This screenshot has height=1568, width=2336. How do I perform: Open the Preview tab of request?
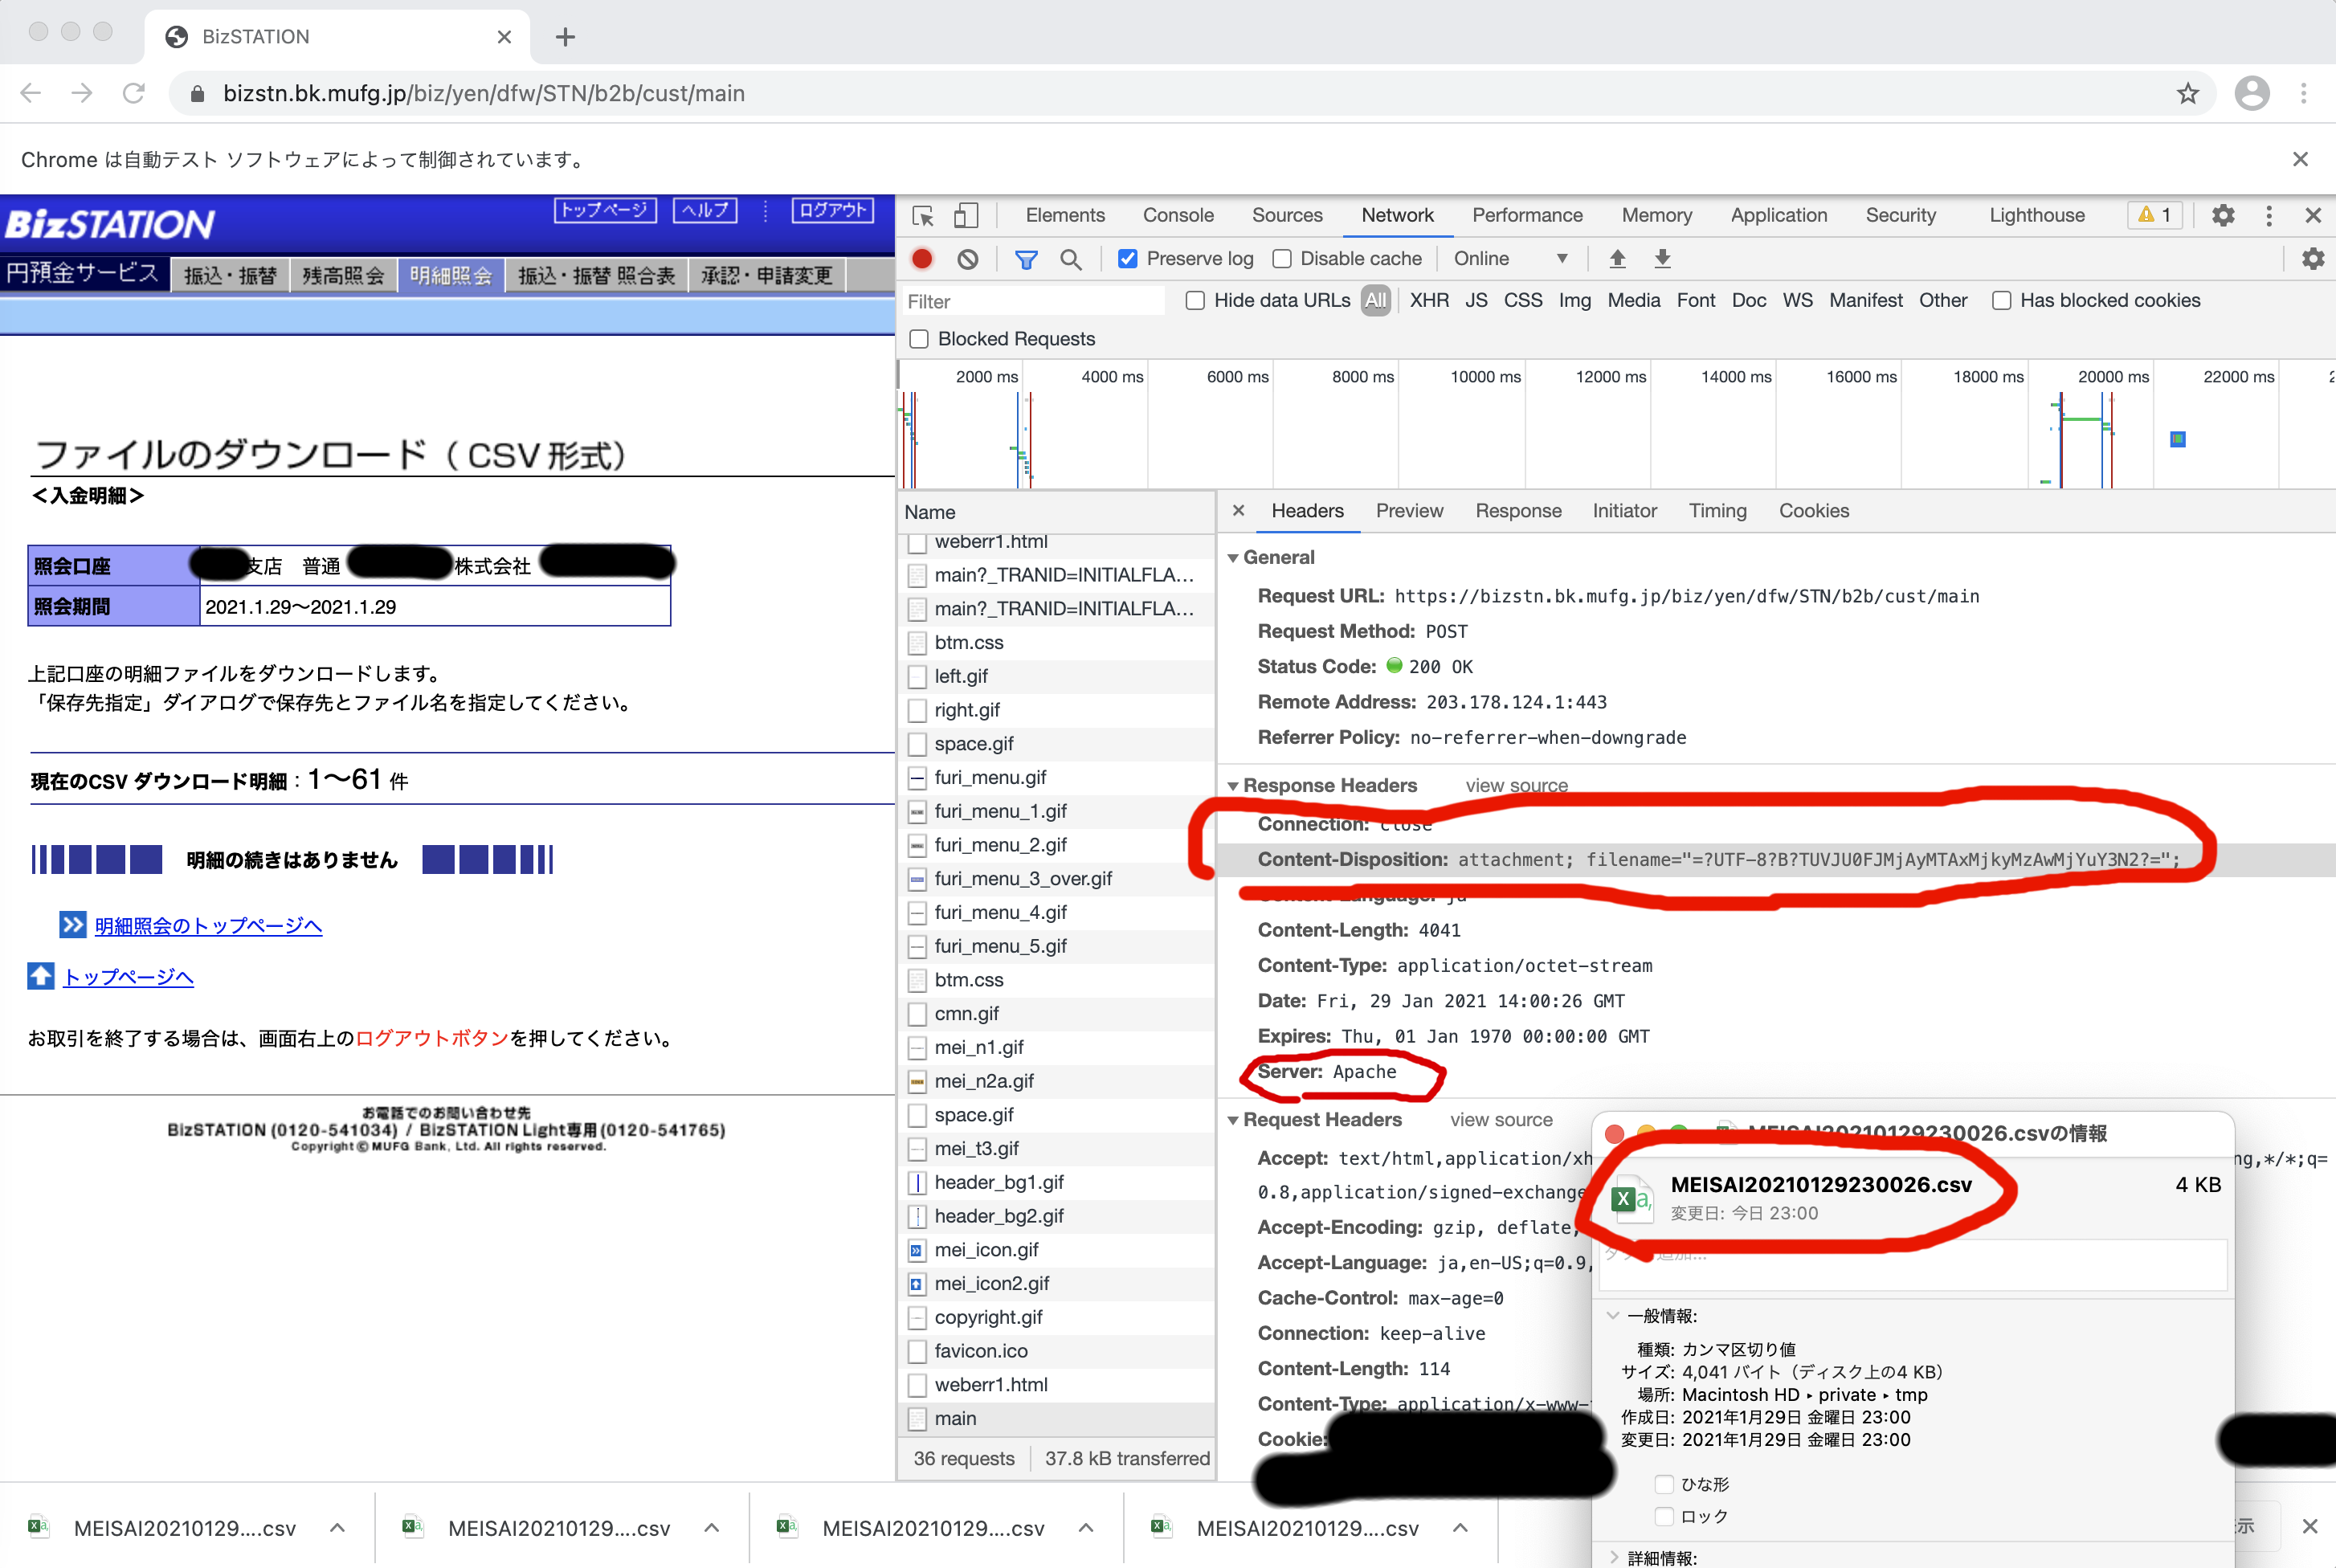click(x=1409, y=511)
